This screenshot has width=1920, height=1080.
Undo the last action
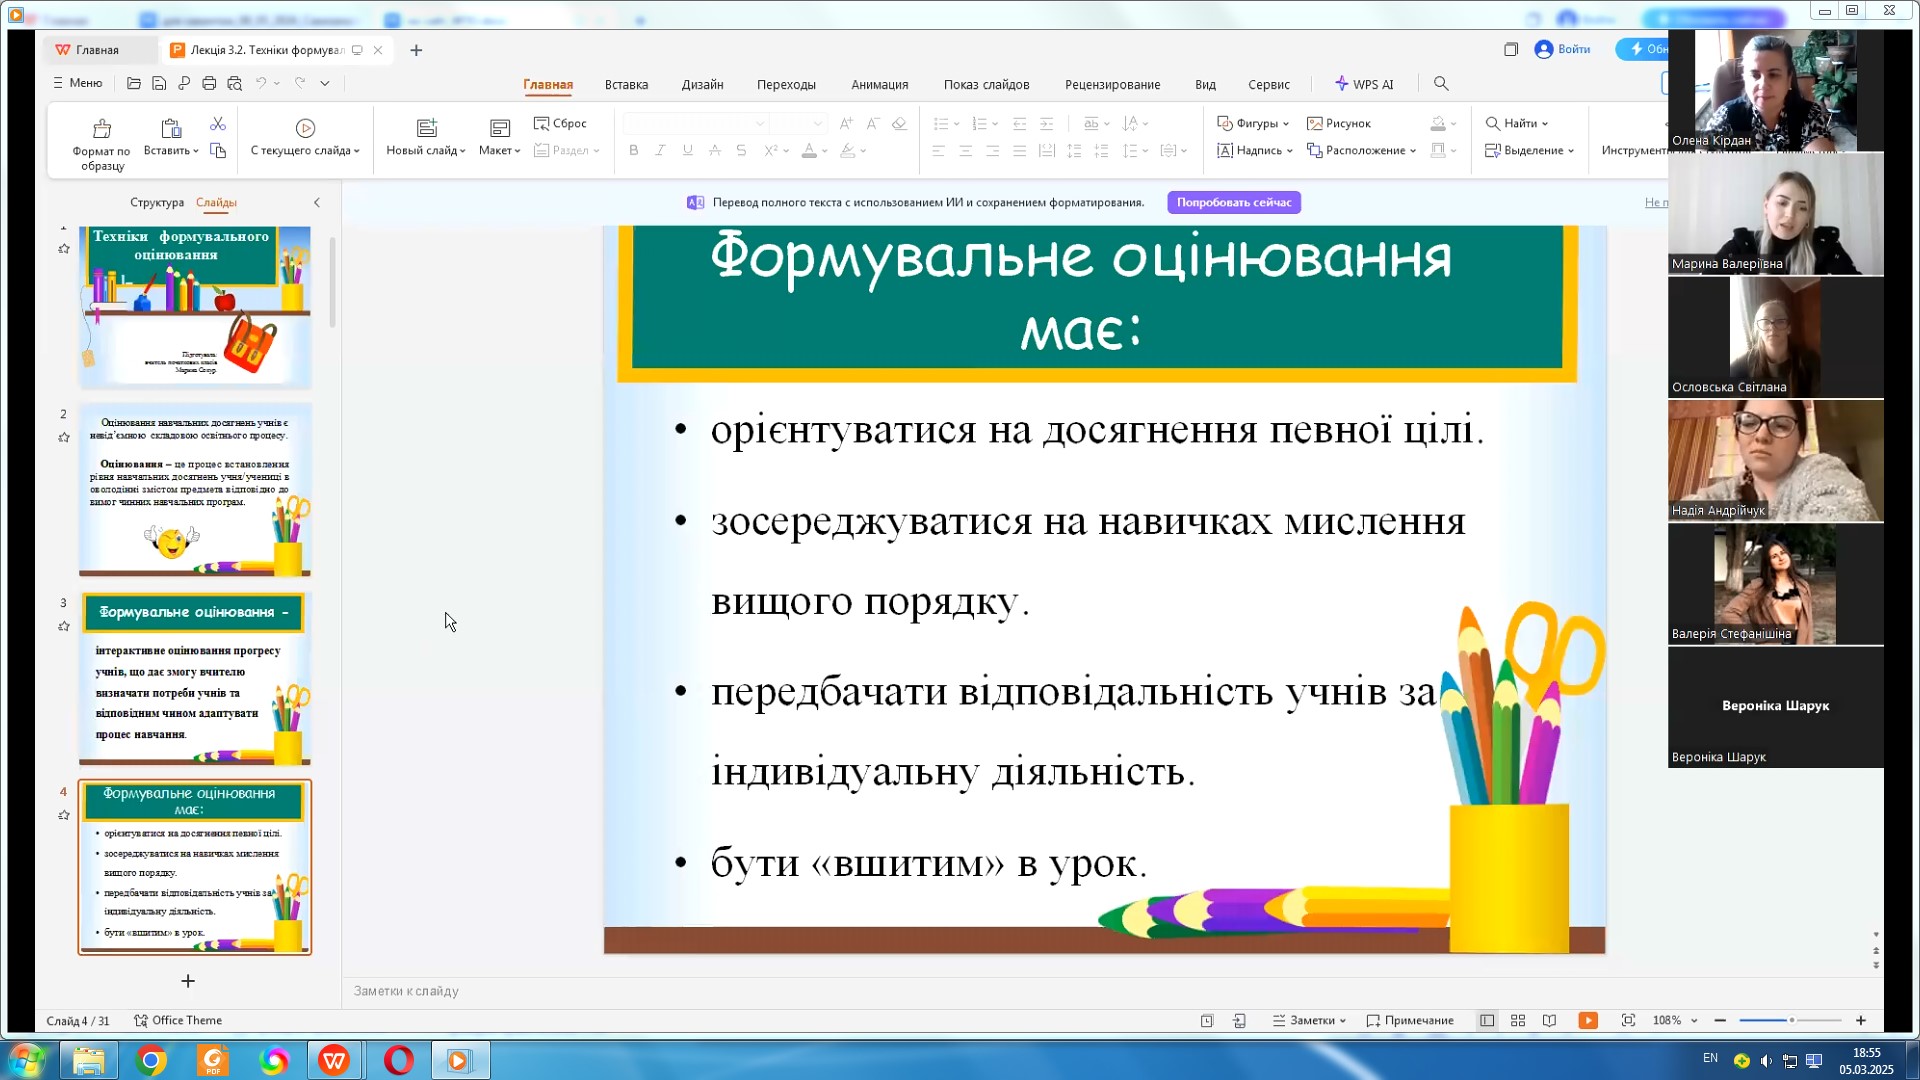(x=261, y=84)
